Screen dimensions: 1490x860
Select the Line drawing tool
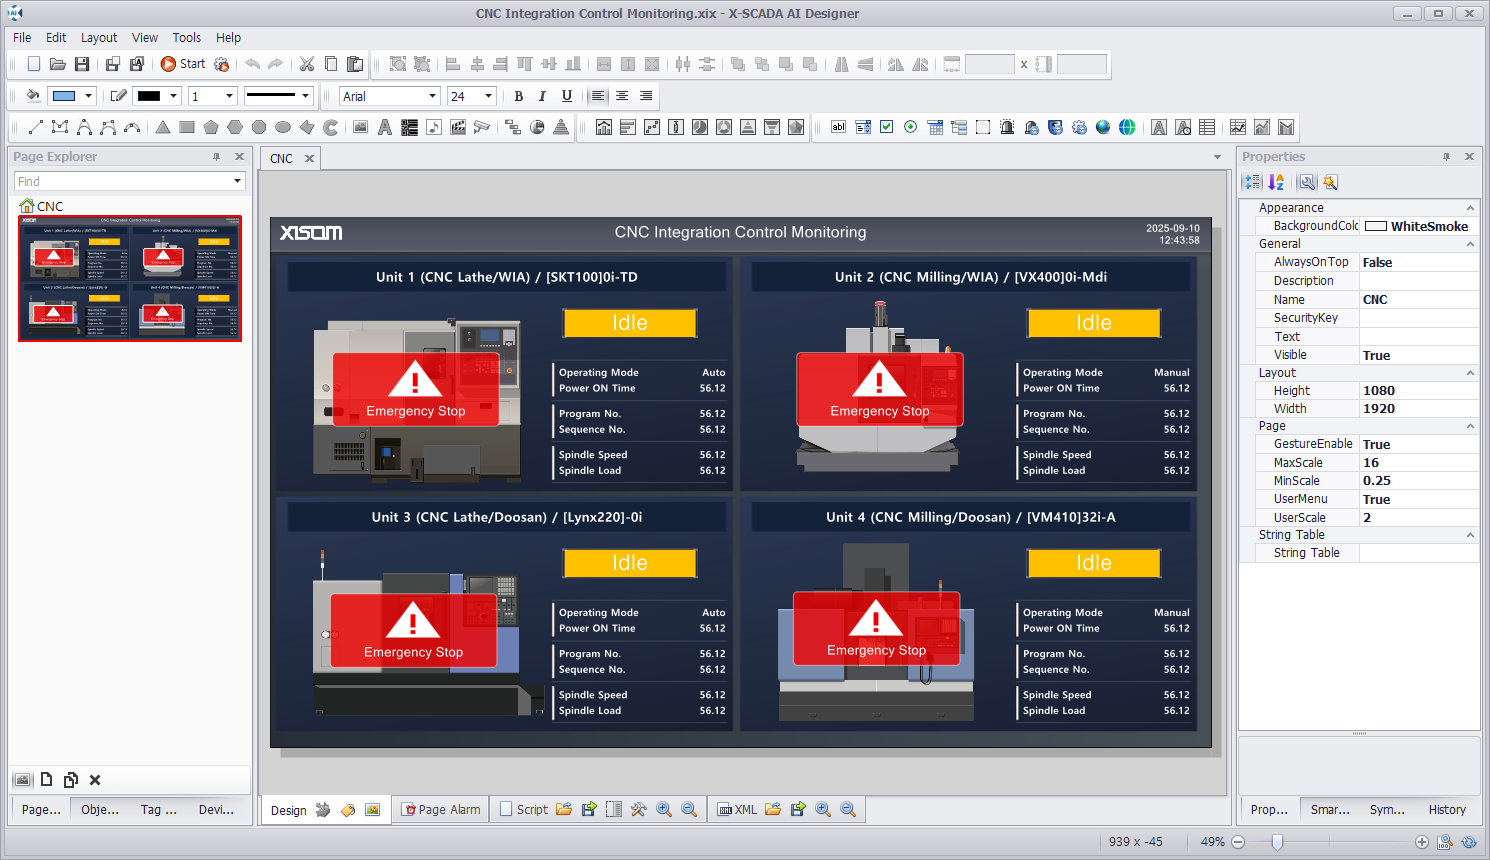pyautogui.click(x=36, y=127)
